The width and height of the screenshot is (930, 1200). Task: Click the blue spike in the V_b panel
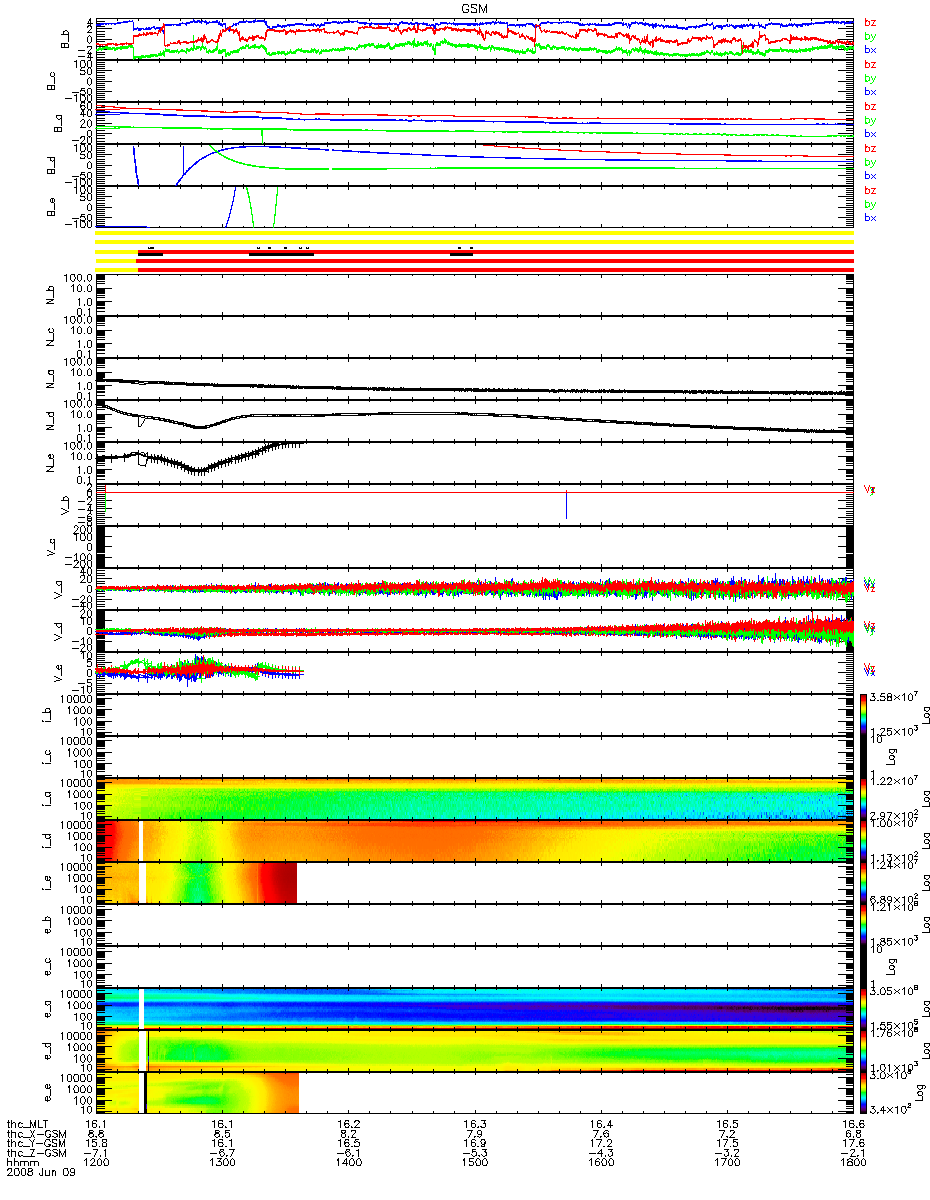point(567,505)
